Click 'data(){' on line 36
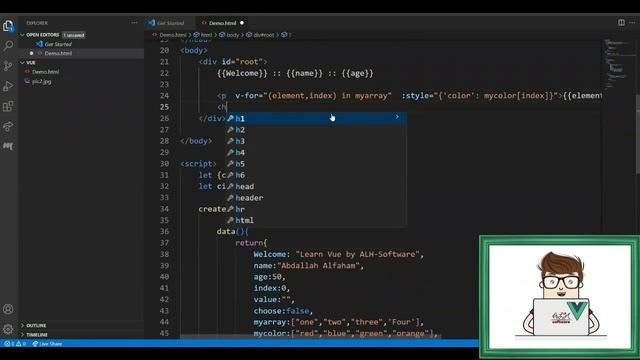Viewport: 640px width, 360px height. 232,231
